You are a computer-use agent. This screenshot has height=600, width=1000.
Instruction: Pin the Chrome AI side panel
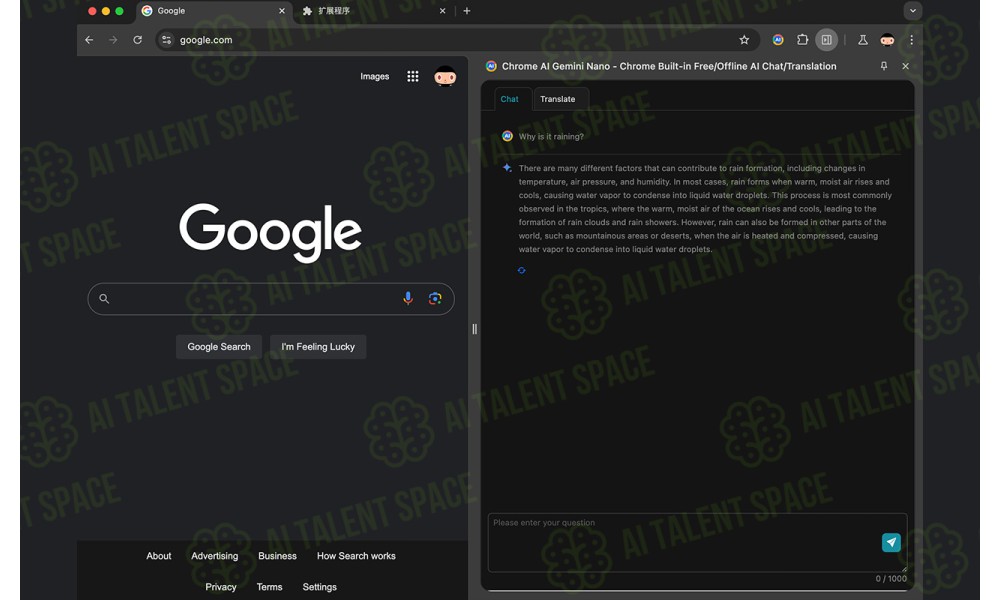(x=884, y=66)
